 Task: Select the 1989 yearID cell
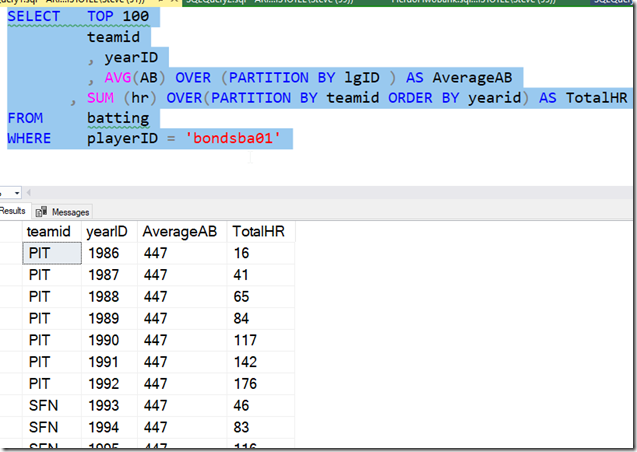point(109,318)
